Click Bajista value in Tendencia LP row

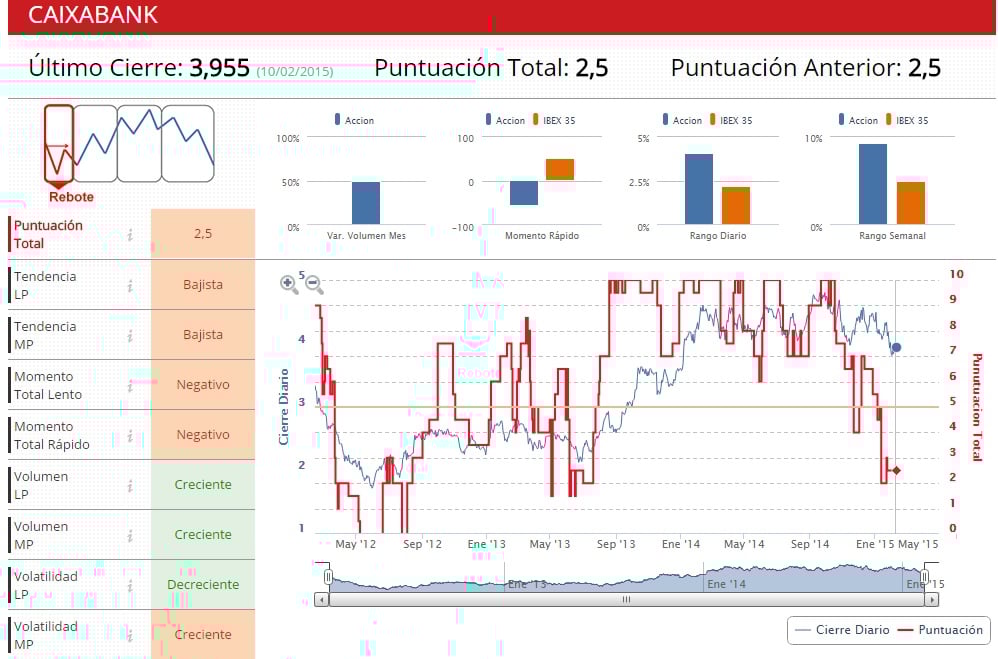coord(203,285)
